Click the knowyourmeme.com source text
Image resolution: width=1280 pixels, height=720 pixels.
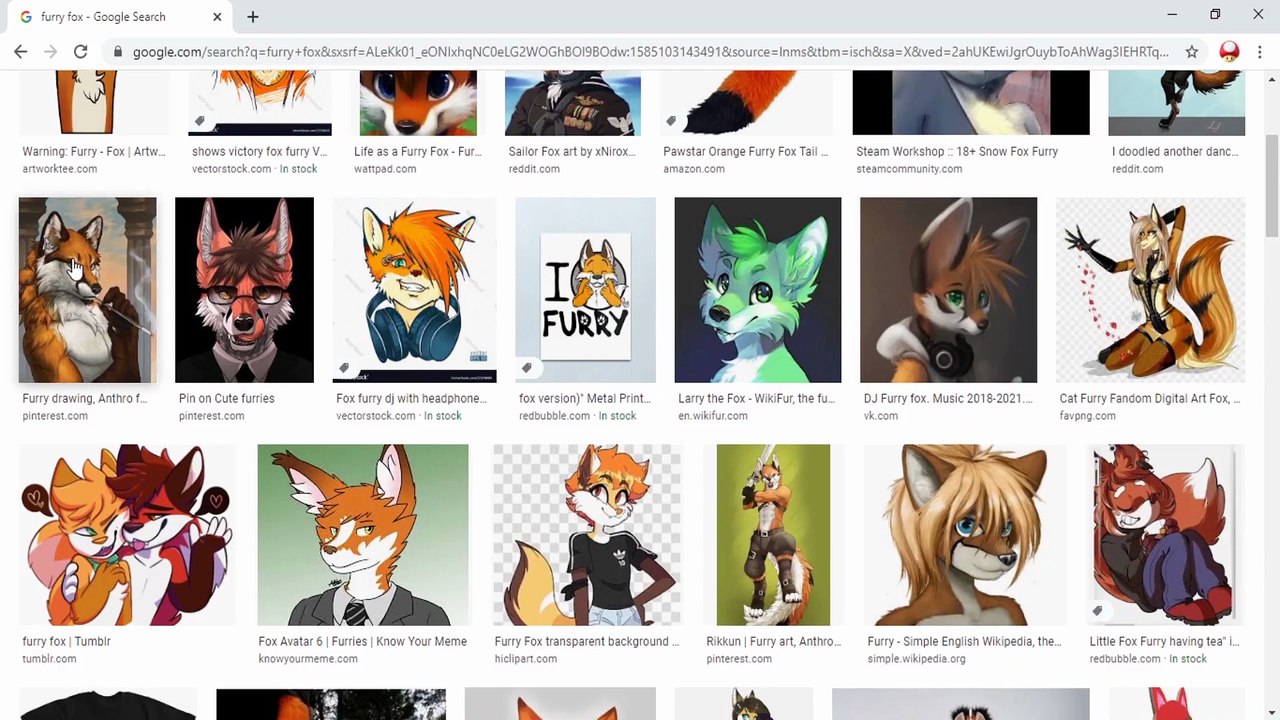click(x=308, y=659)
